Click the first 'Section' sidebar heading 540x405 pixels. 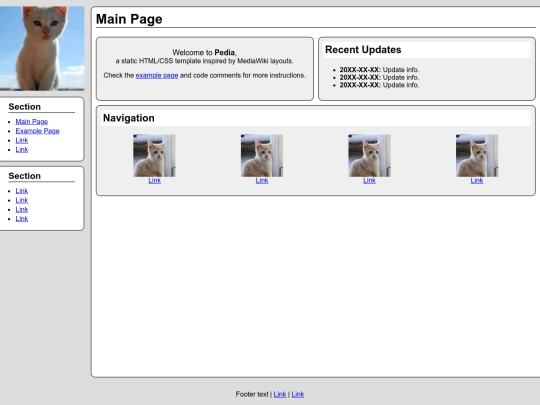[x=24, y=107]
